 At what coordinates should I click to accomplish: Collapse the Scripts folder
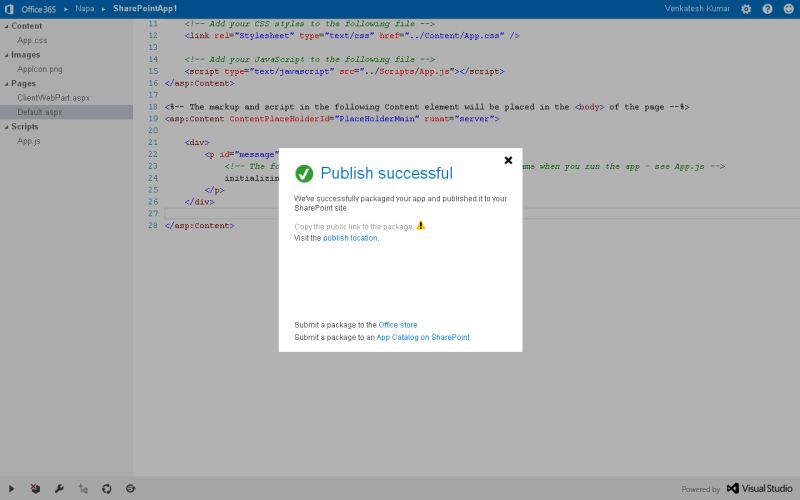click(7, 127)
